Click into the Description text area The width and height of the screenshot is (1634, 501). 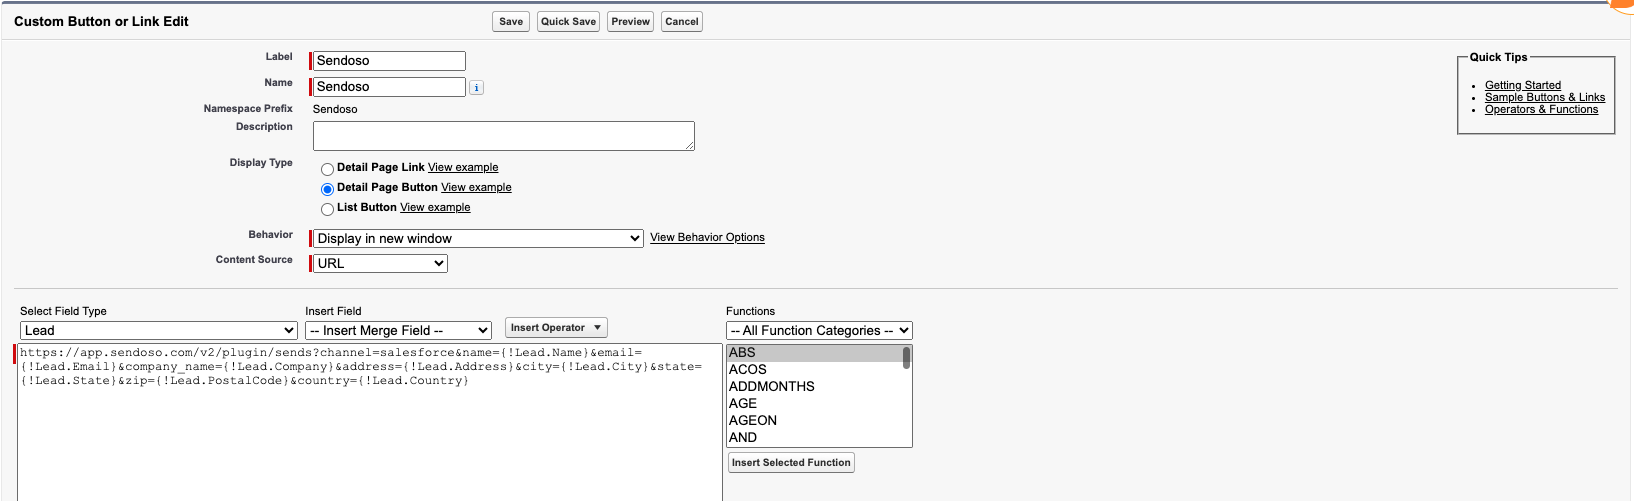(504, 136)
